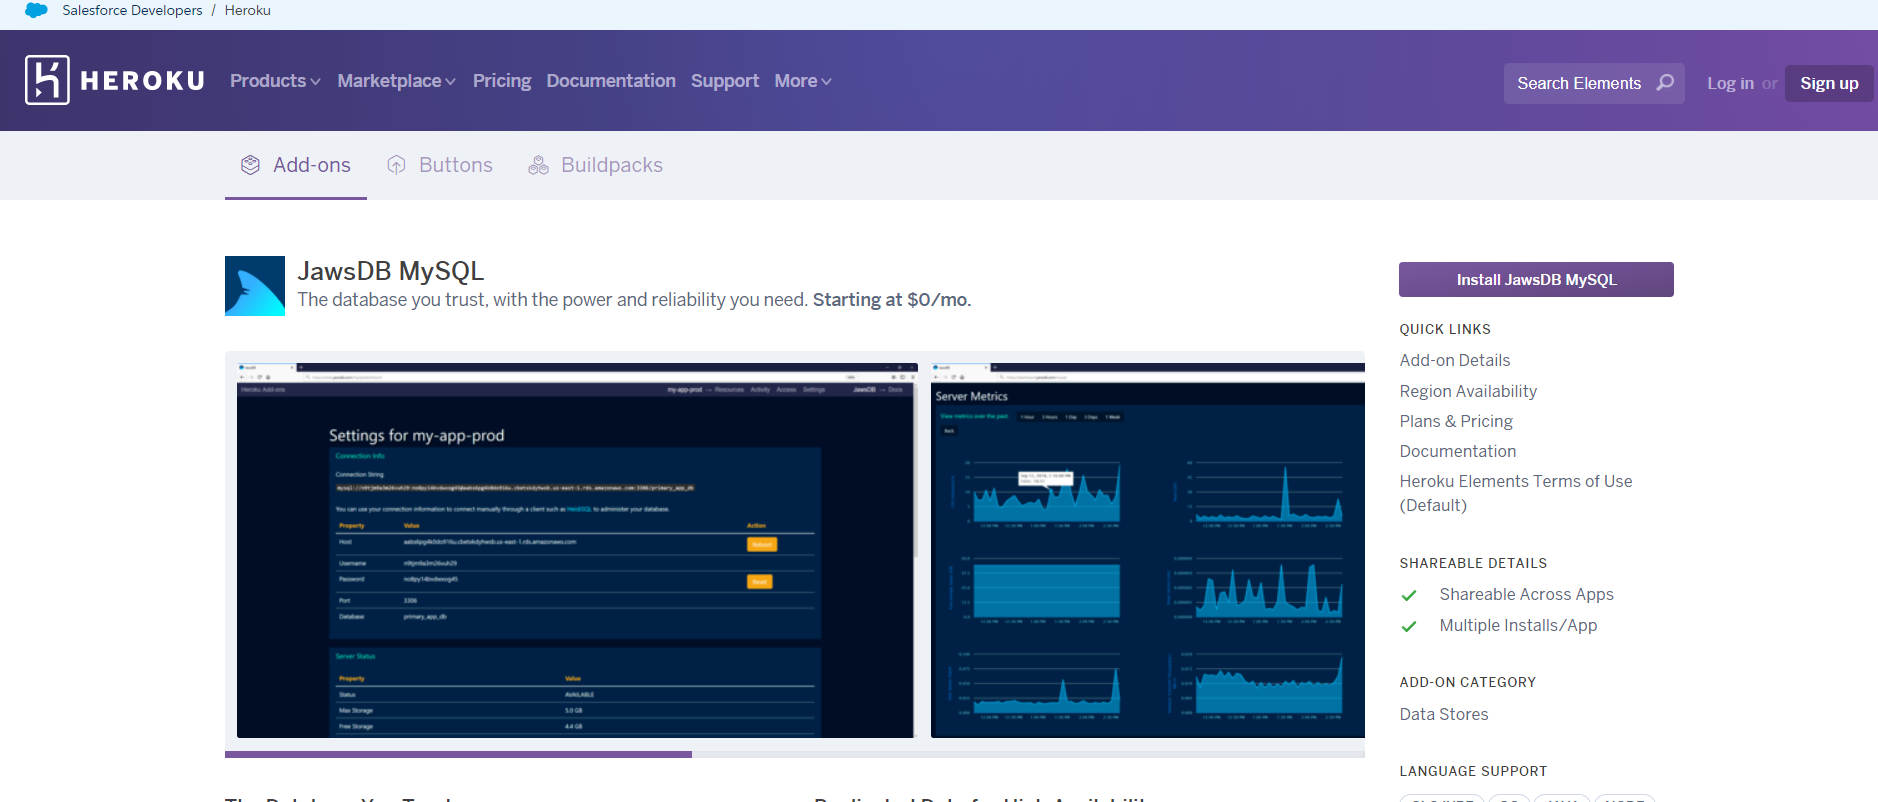This screenshot has width=1878, height=802.
Task: Click the purple screenshot carousel scrollbar
Action: click(458, 754)
